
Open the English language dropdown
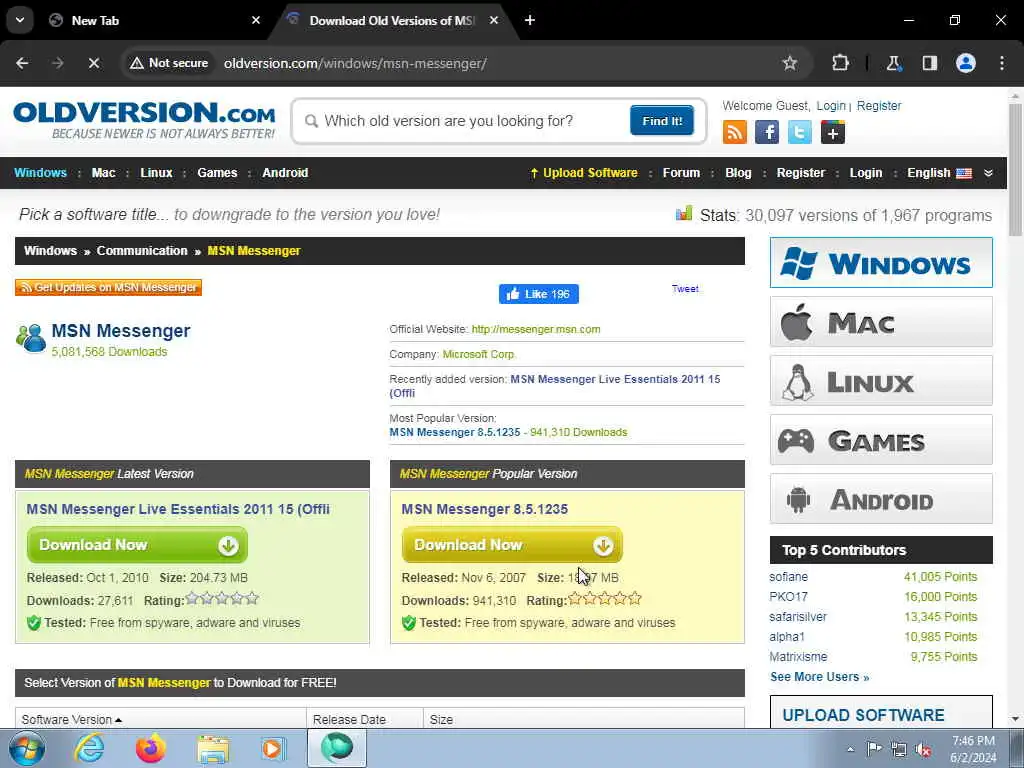939,173
